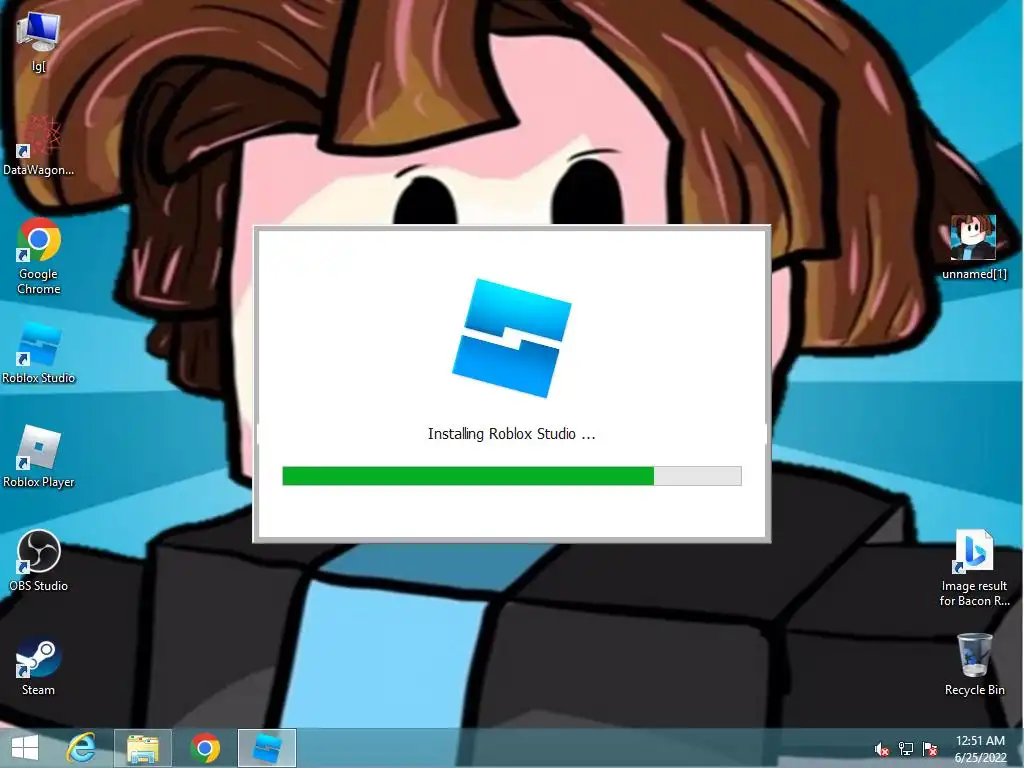Image resolution: width=1024 pixels, height=768 pixels.
Task: Open the 'Image result for Bacon R...' shortcut
Action: point(974,568)
